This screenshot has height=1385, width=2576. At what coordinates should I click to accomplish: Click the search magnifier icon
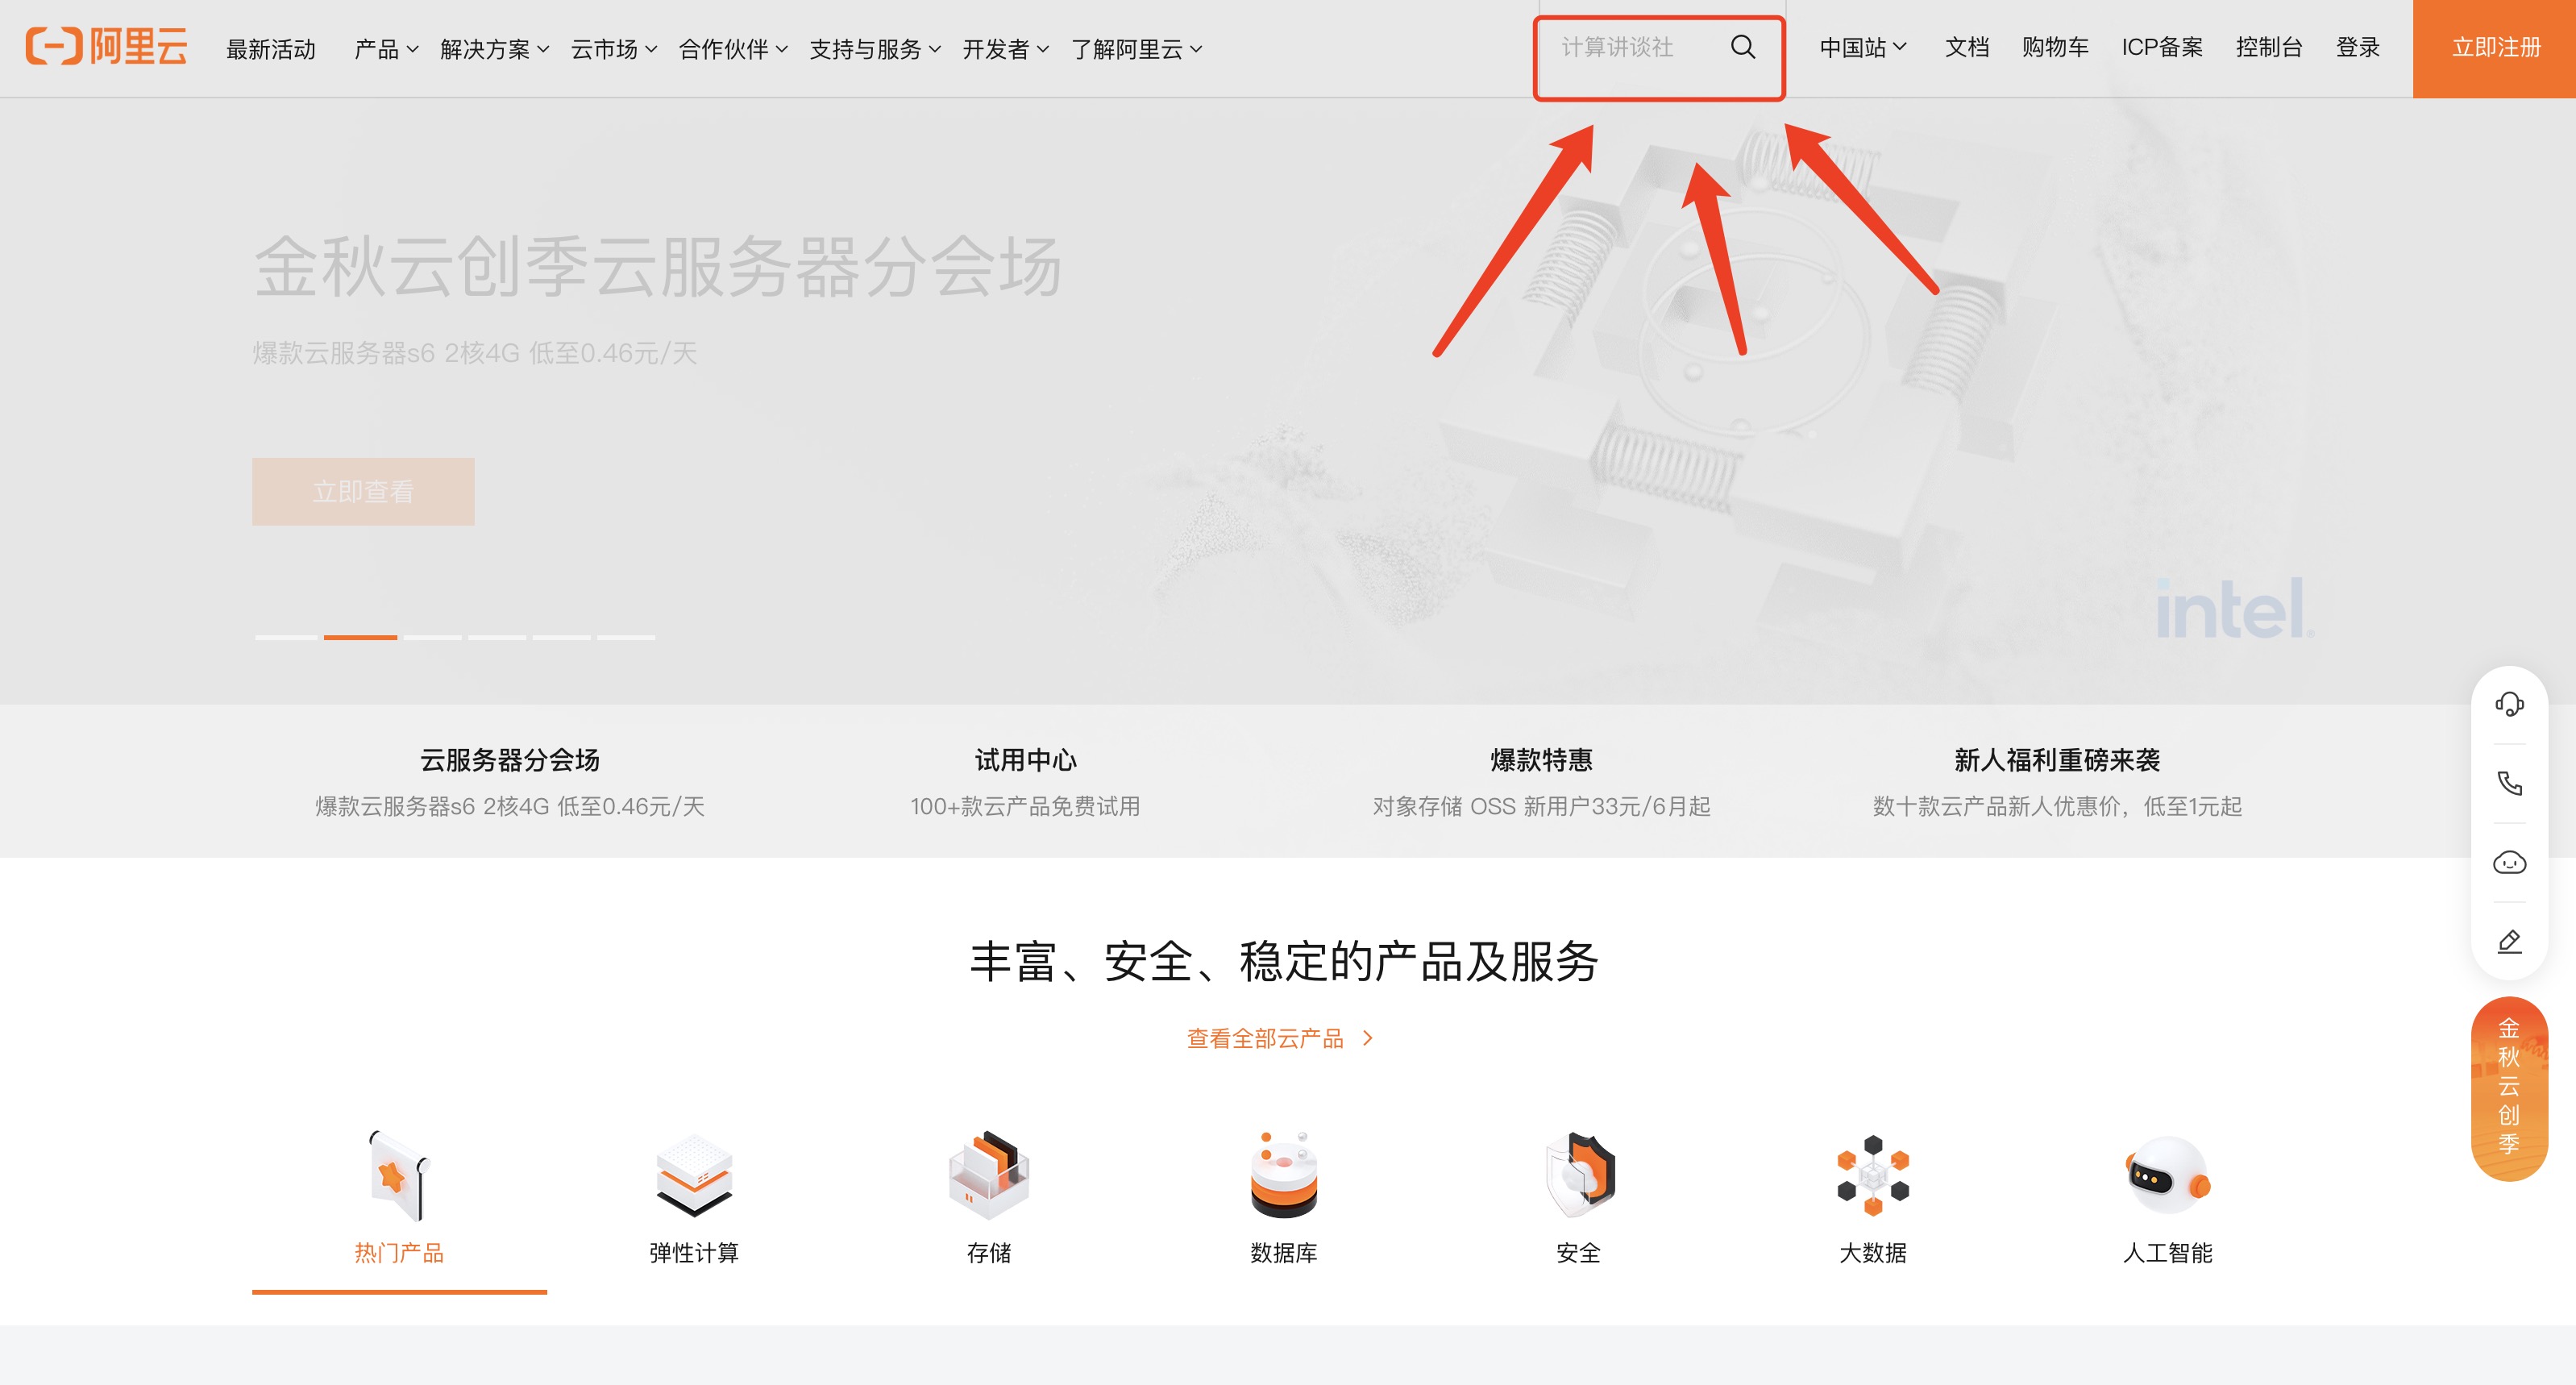tap(1742, 47)
